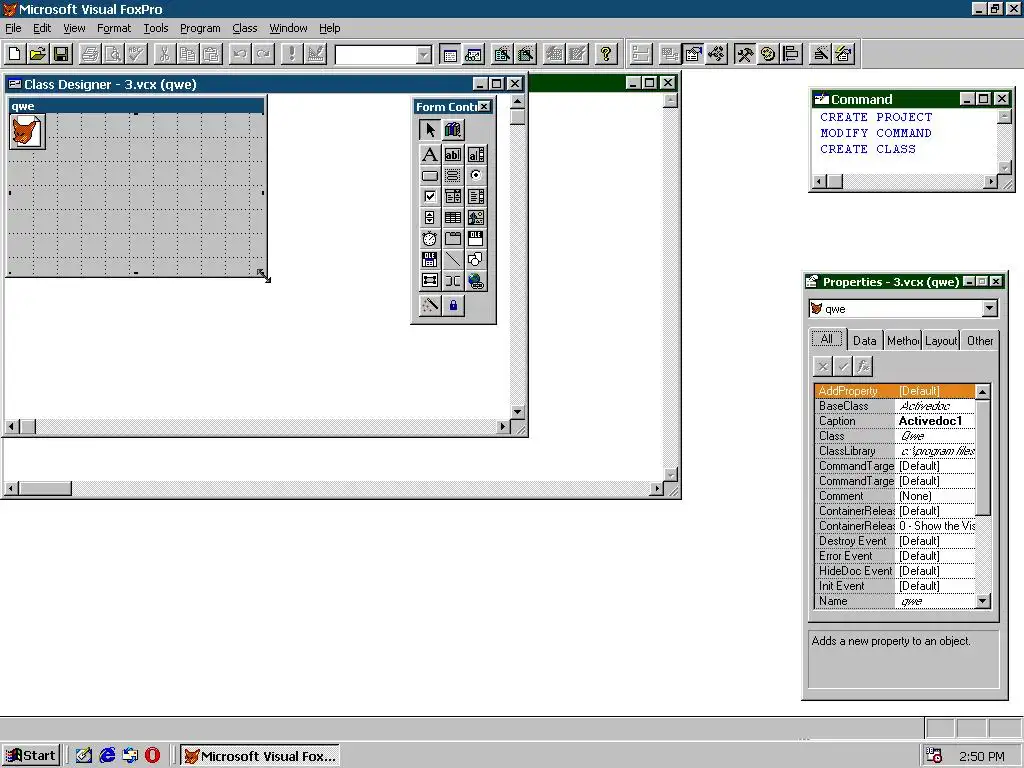Viewport: 1024px width, 768px height.
Task: Select the Check Box control tool
Action: tap(429, 197)
